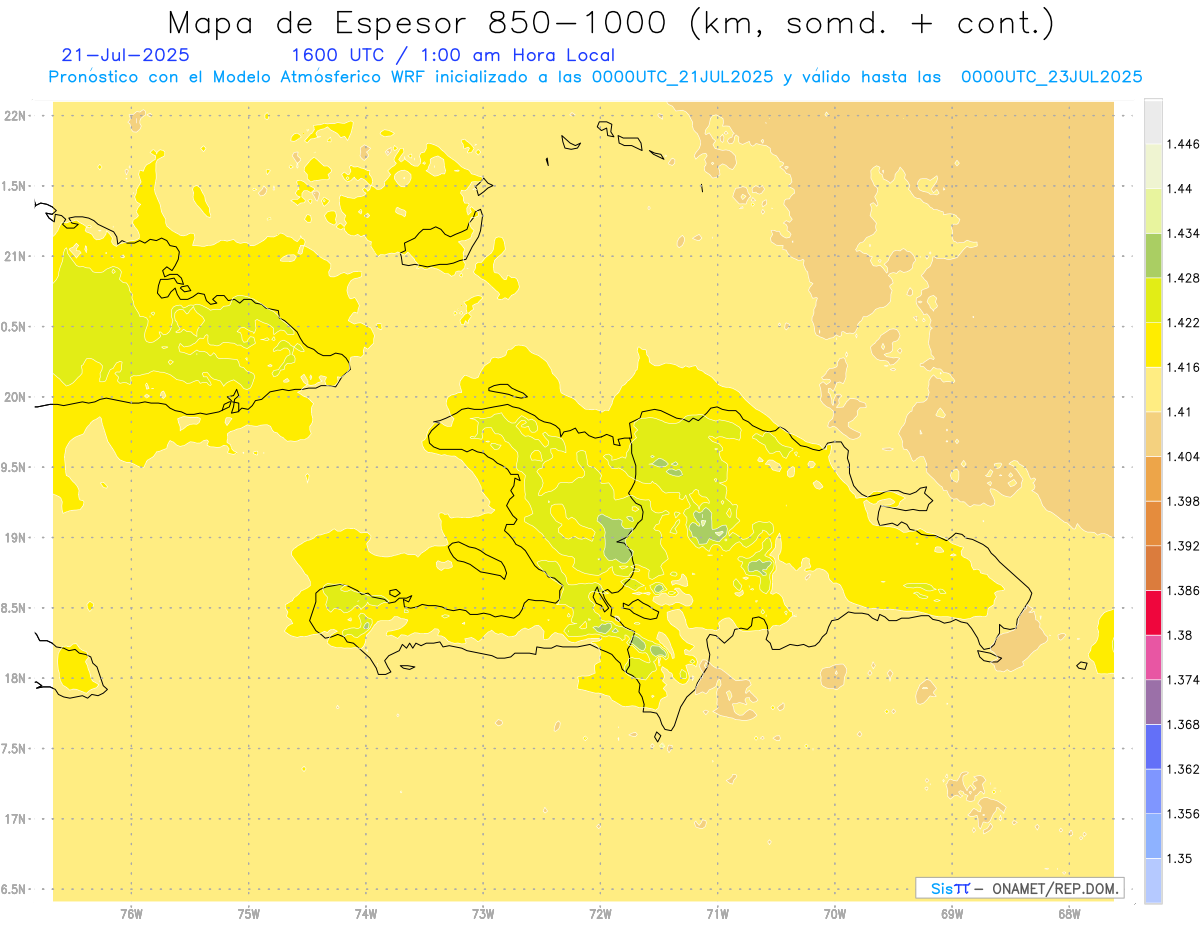Click the '76W' longitude label
Viewport: 1200px width, 927px height.
pos(131,914)
